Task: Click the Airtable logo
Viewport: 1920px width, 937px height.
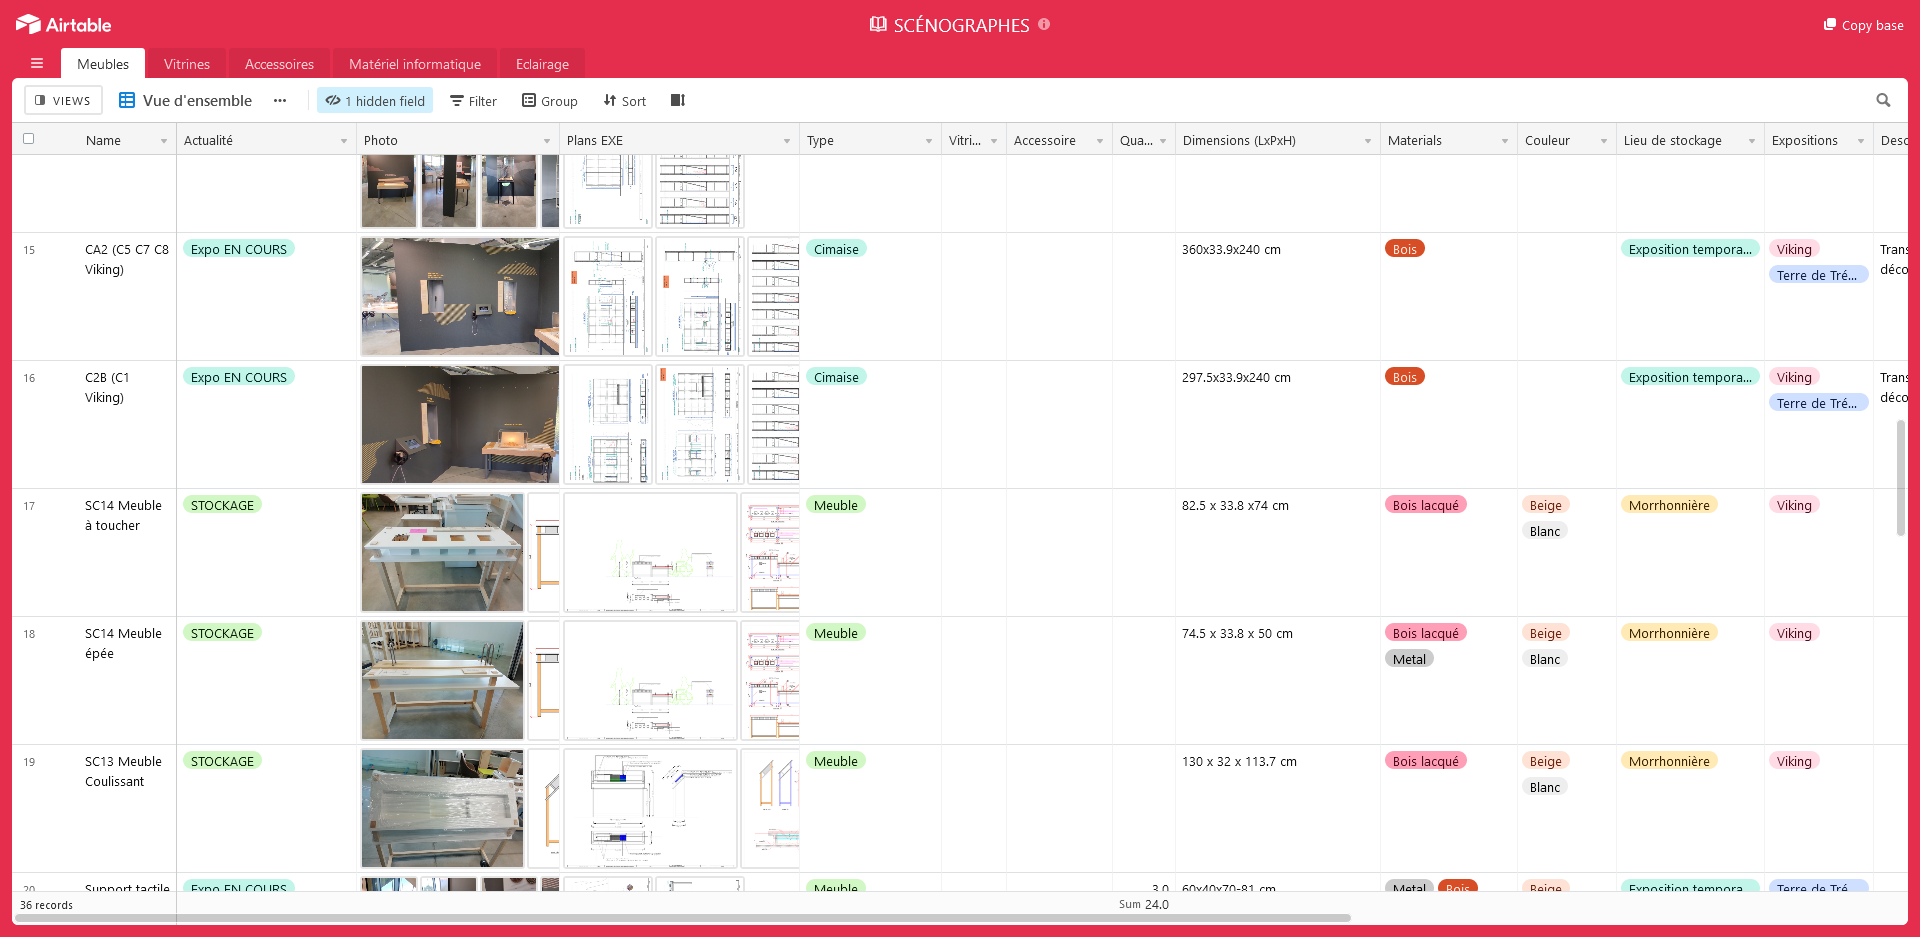Action: tap(63, 25)
